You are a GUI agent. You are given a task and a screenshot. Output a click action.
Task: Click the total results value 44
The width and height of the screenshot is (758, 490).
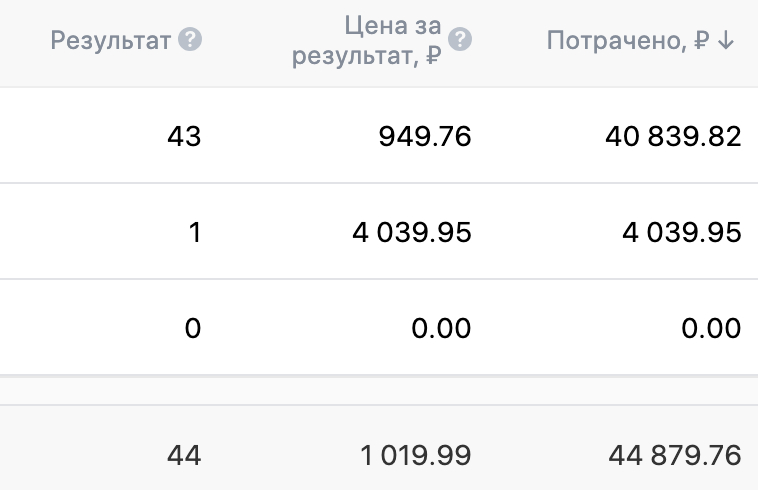click(183, 456)
